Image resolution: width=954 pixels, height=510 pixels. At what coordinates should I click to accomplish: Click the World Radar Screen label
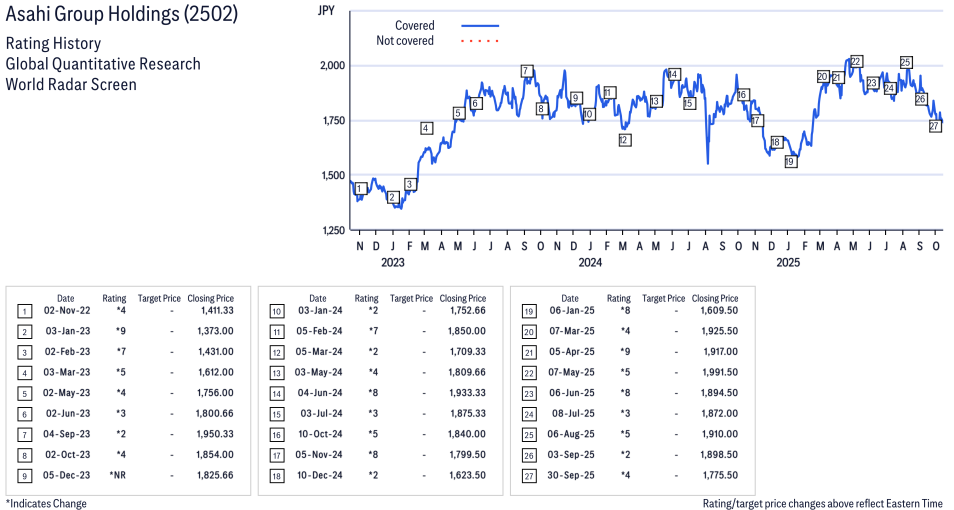pyautogui.click(x=71, y=84)
